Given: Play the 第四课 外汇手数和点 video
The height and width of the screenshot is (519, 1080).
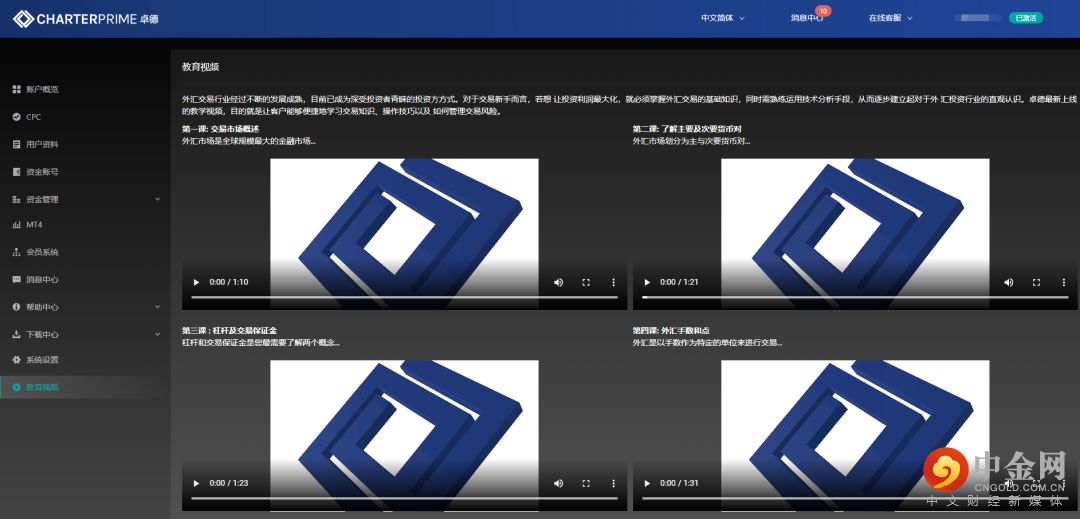Looking at the screenshot, I should pos(647,483).
